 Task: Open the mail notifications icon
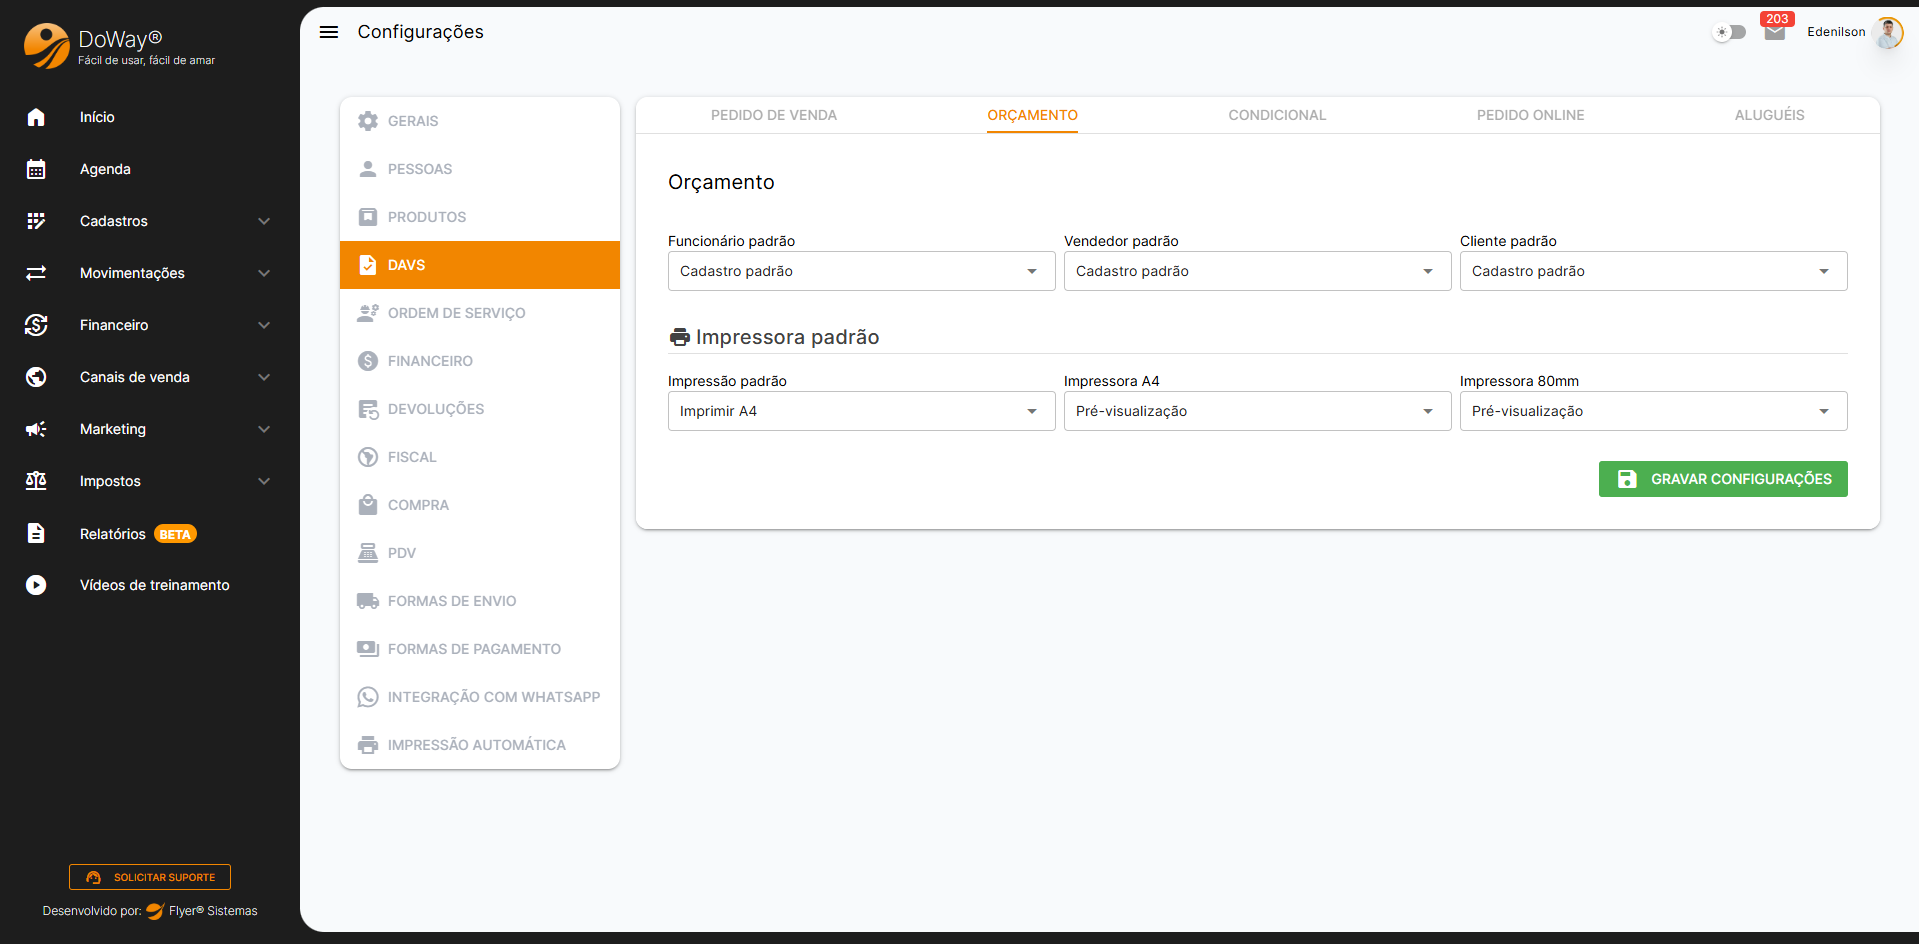[1775, 32]
